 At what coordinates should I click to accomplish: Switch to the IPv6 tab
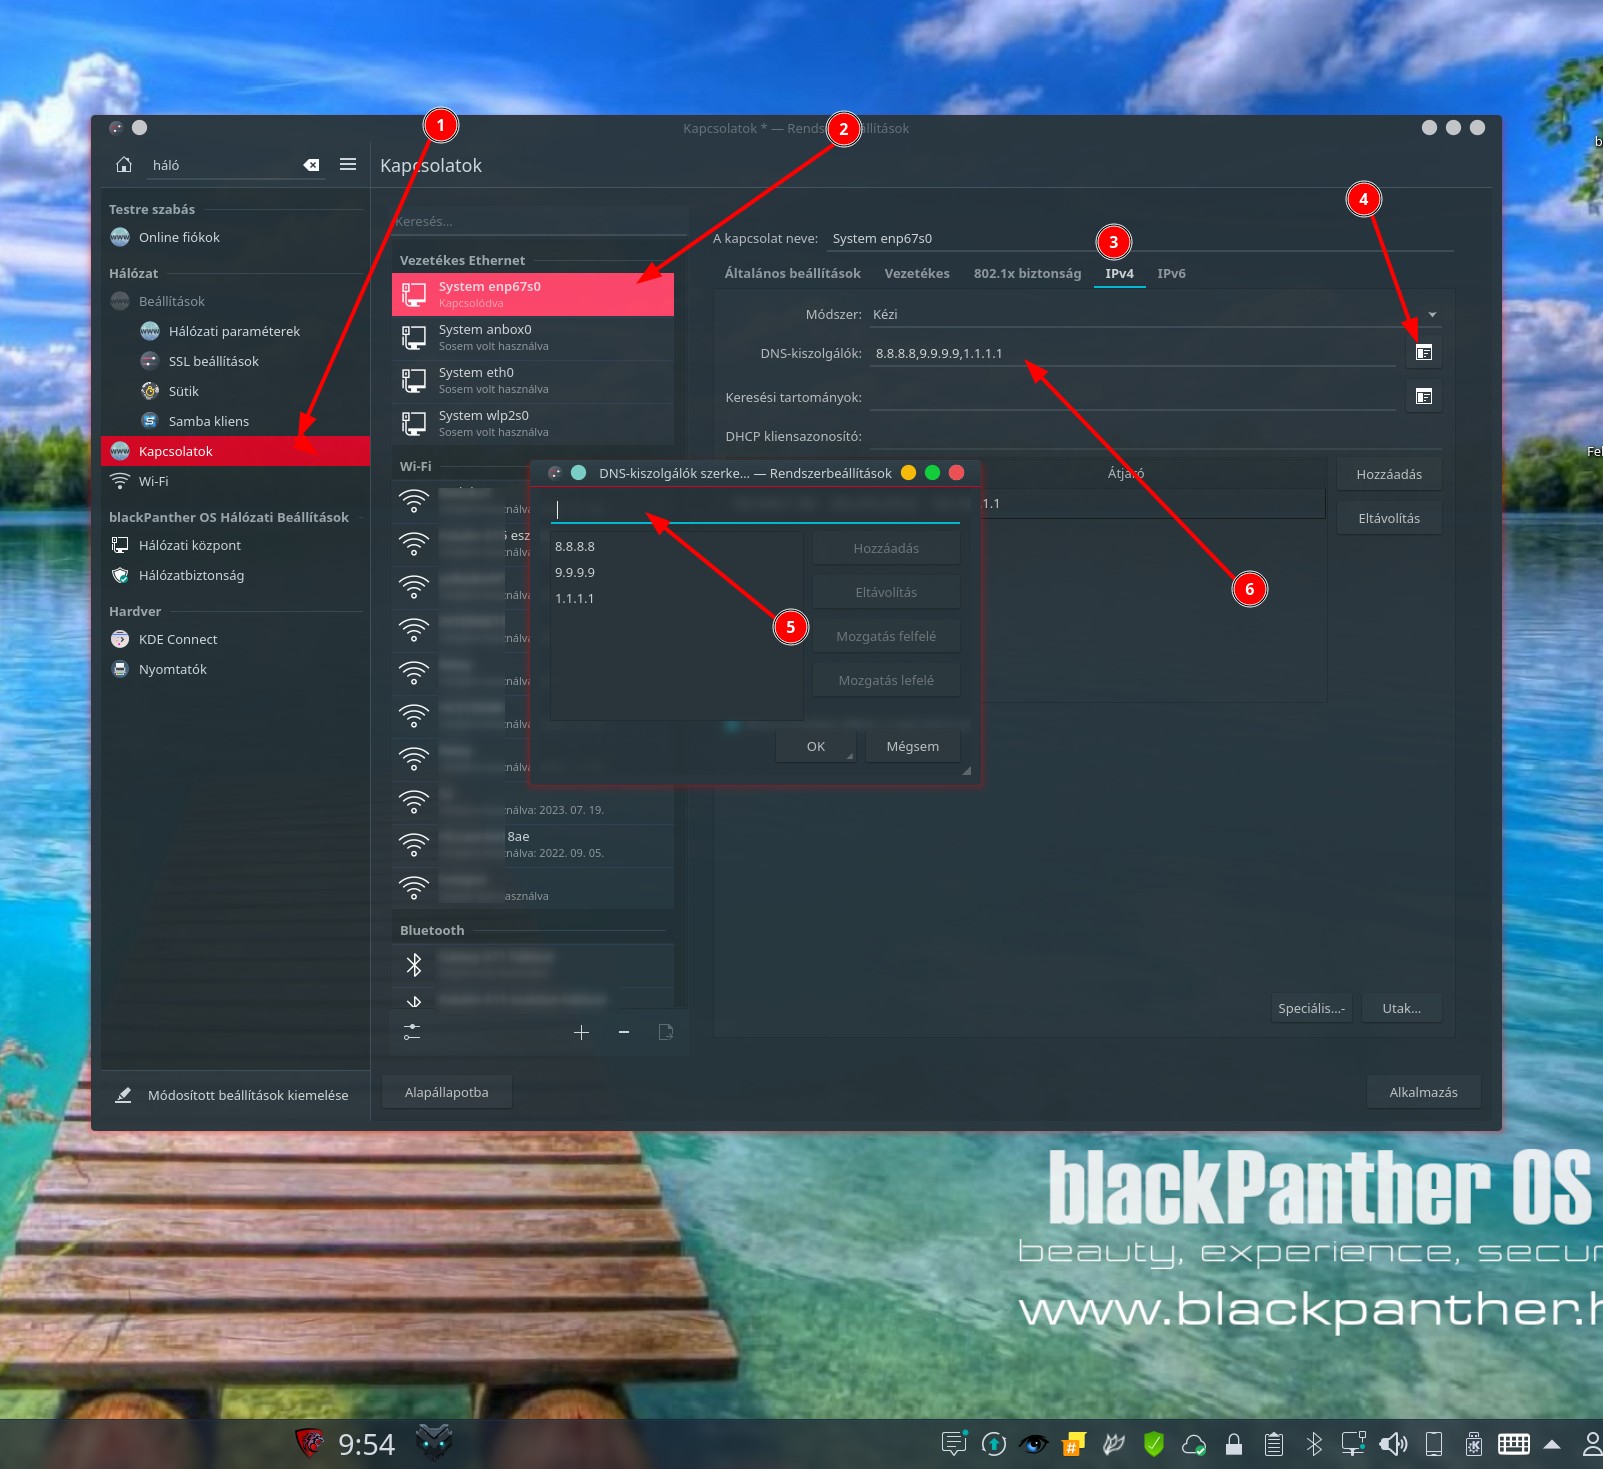coord(1171,274)
